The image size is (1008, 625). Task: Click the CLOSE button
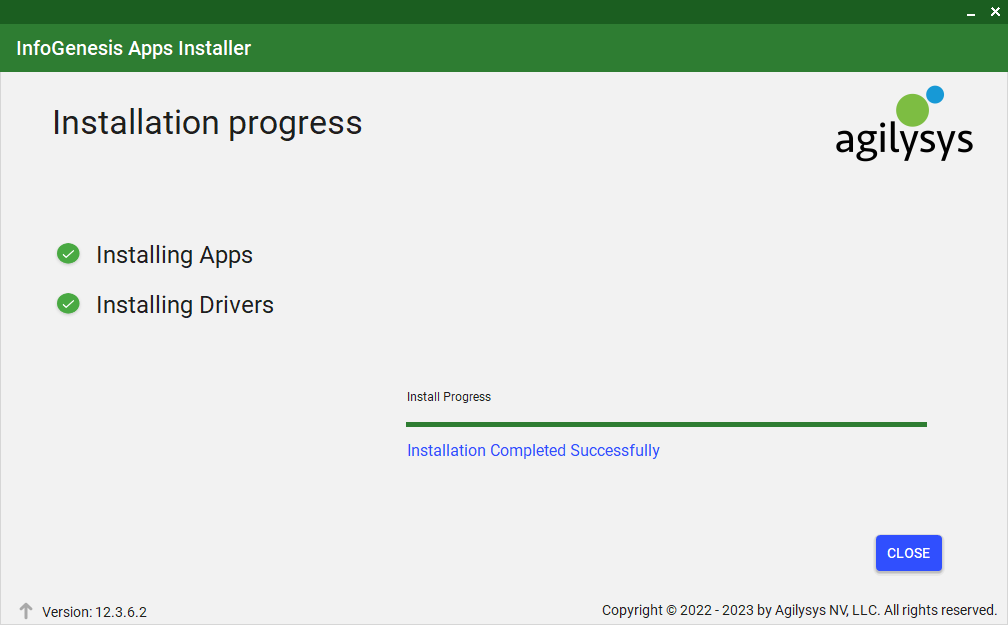(908, 553)
